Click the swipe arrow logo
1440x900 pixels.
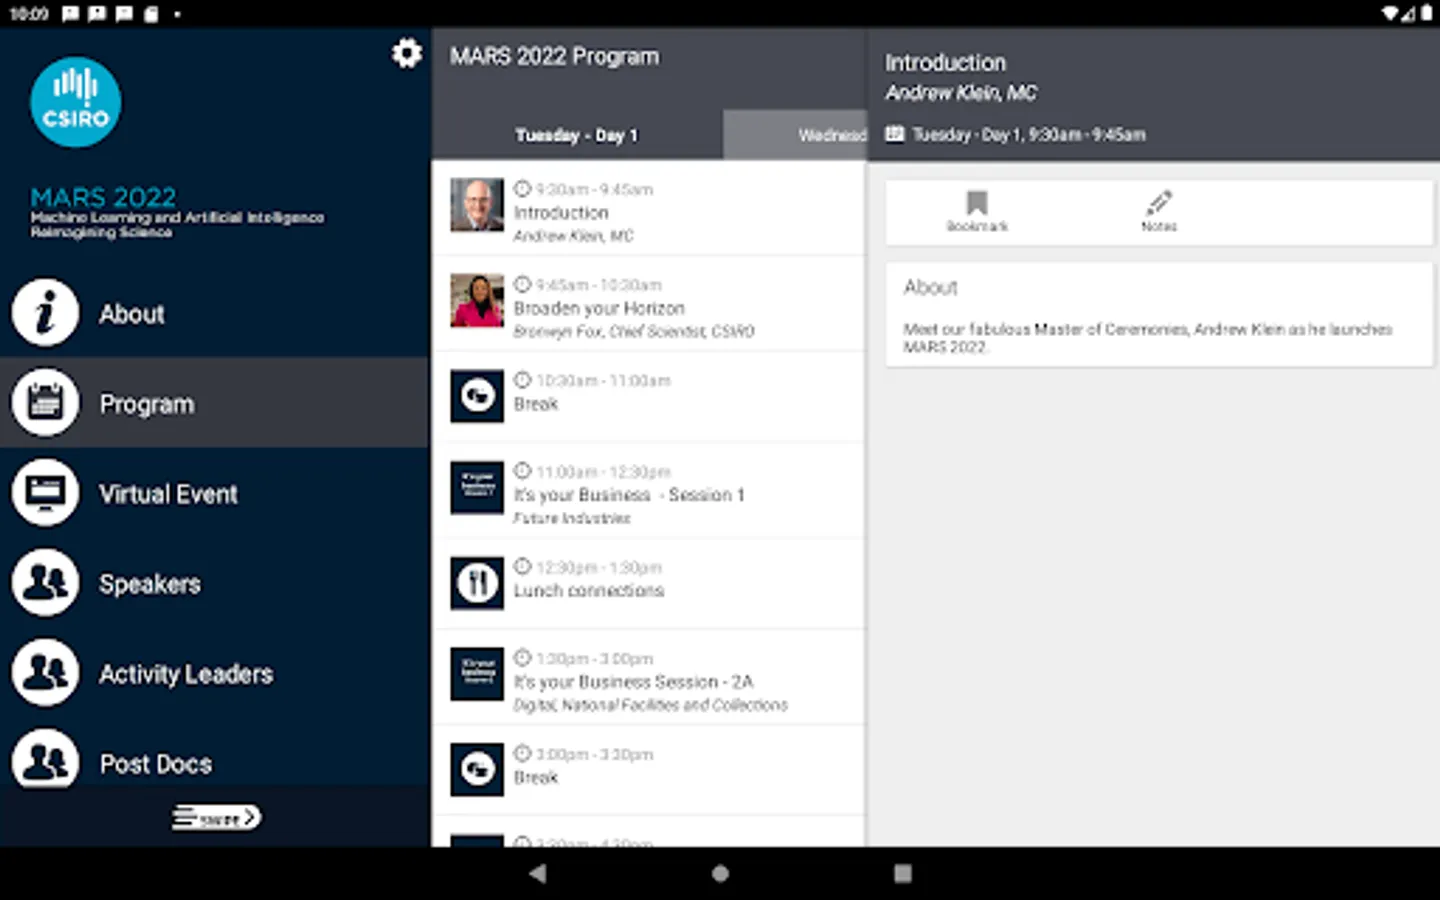(x=217, y=817)
